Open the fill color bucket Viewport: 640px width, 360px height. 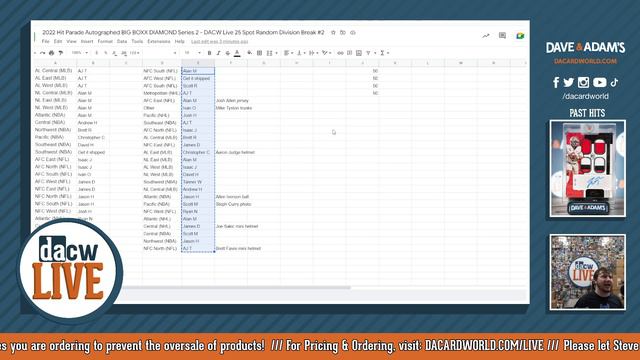(249, 53)
